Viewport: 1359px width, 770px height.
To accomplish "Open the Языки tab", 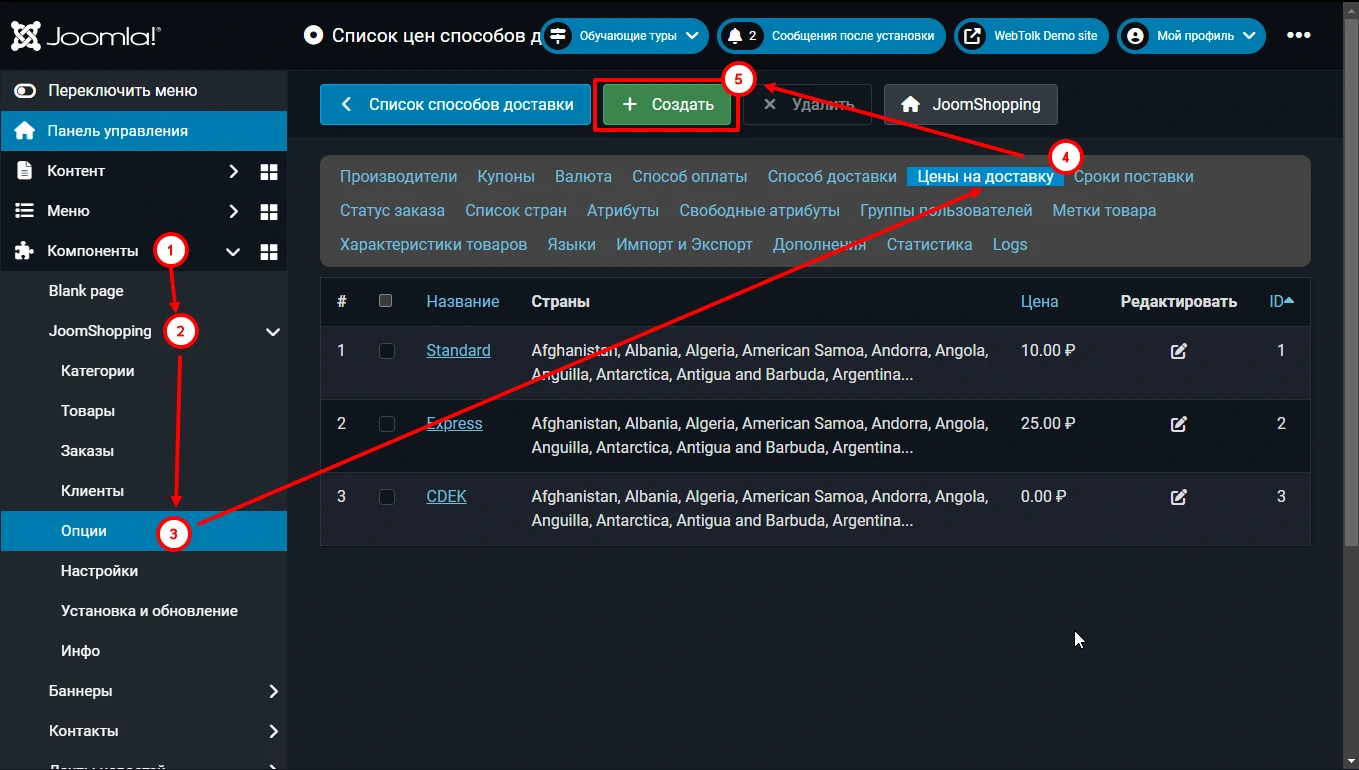I will (x=571, y=245).
